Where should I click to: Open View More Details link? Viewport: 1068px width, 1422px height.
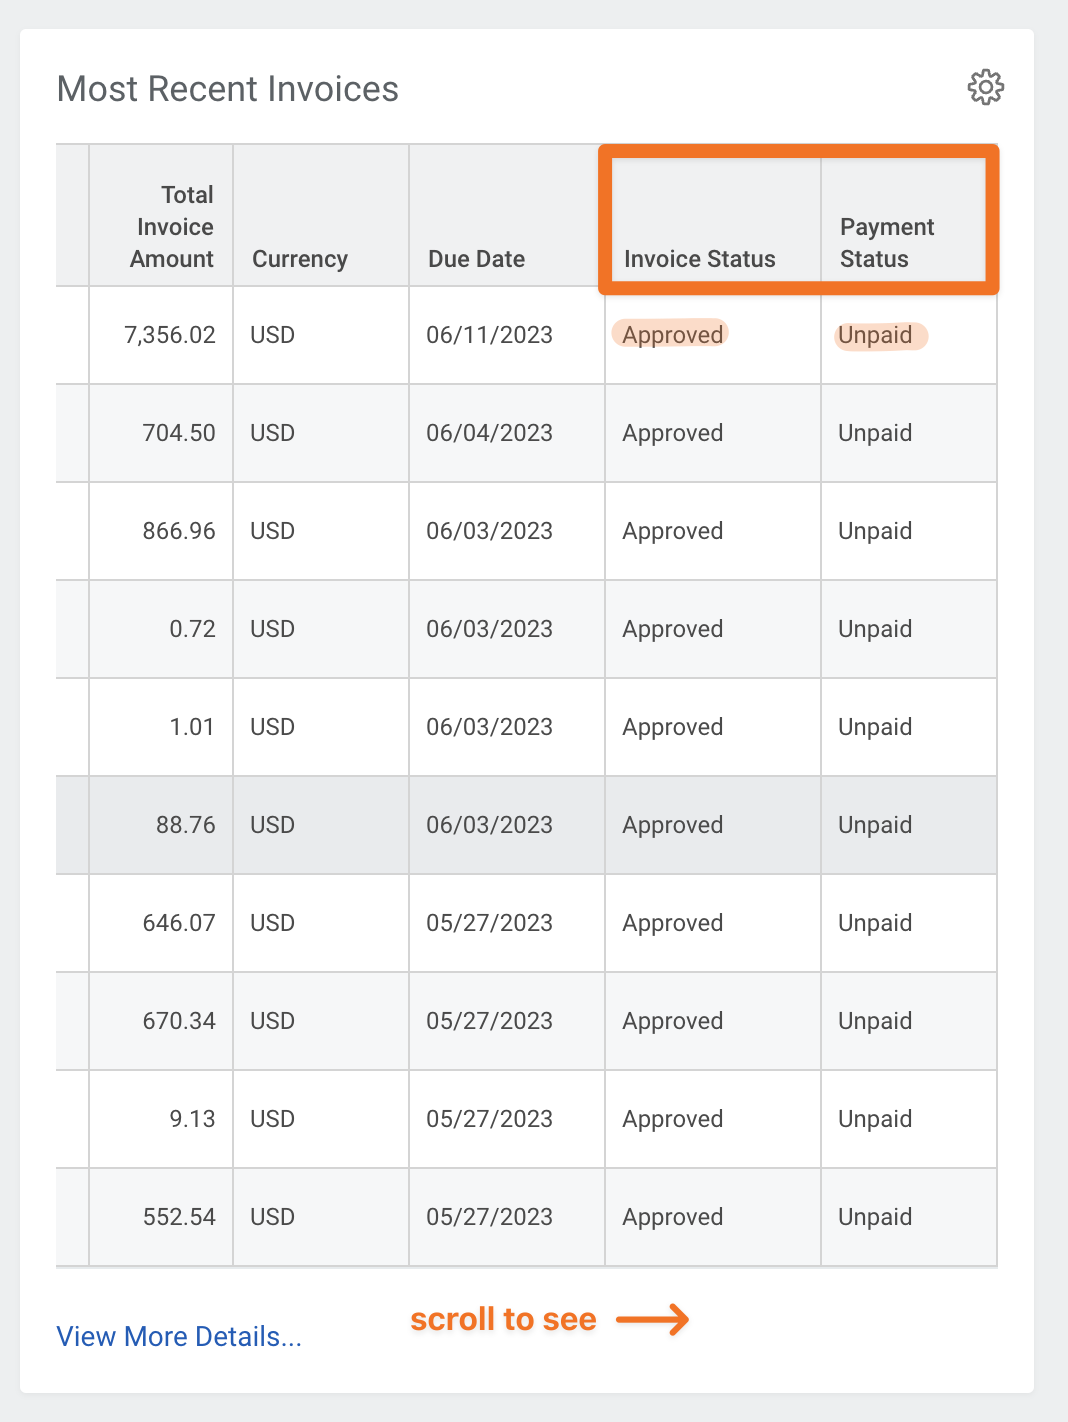point(178,1336)
